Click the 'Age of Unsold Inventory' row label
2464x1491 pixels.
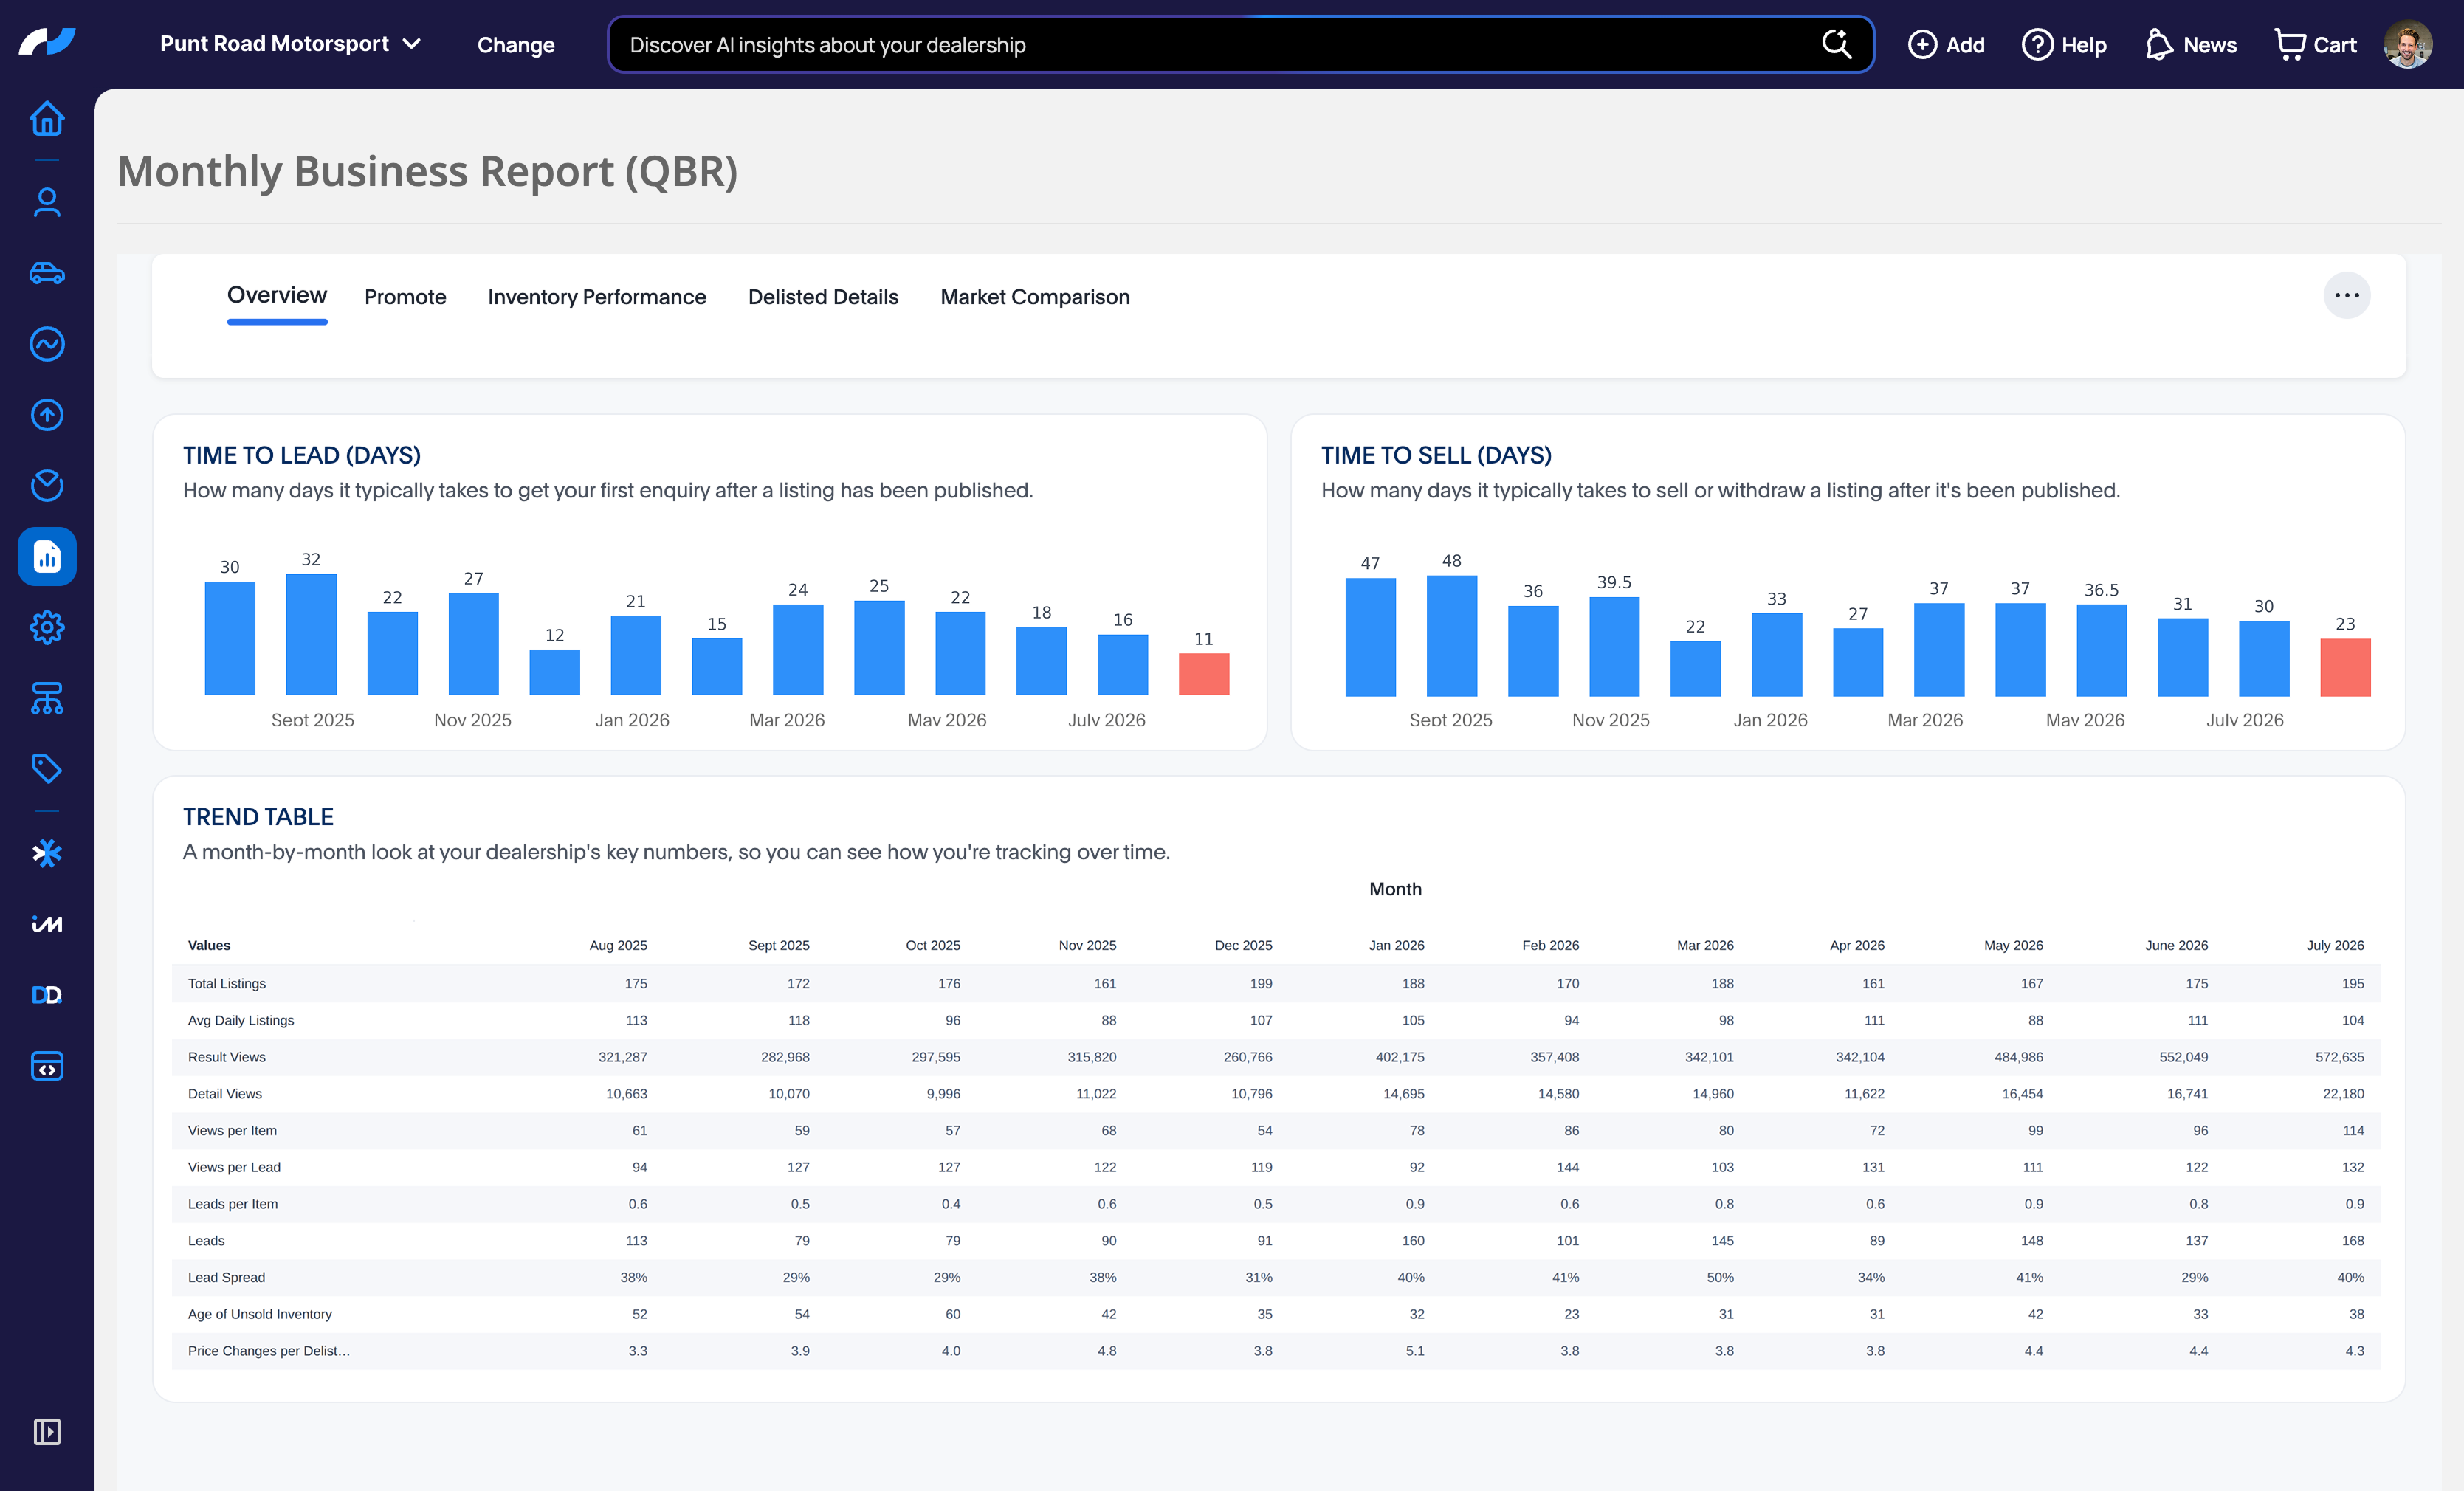(x=260, y=1314)
